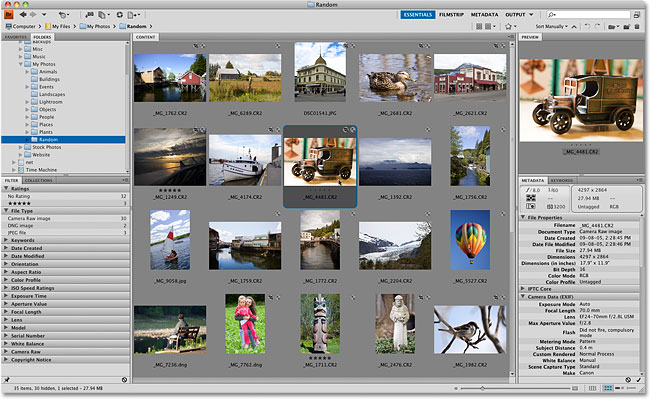Collapse the Camera Data (EXIF) section

523,297
